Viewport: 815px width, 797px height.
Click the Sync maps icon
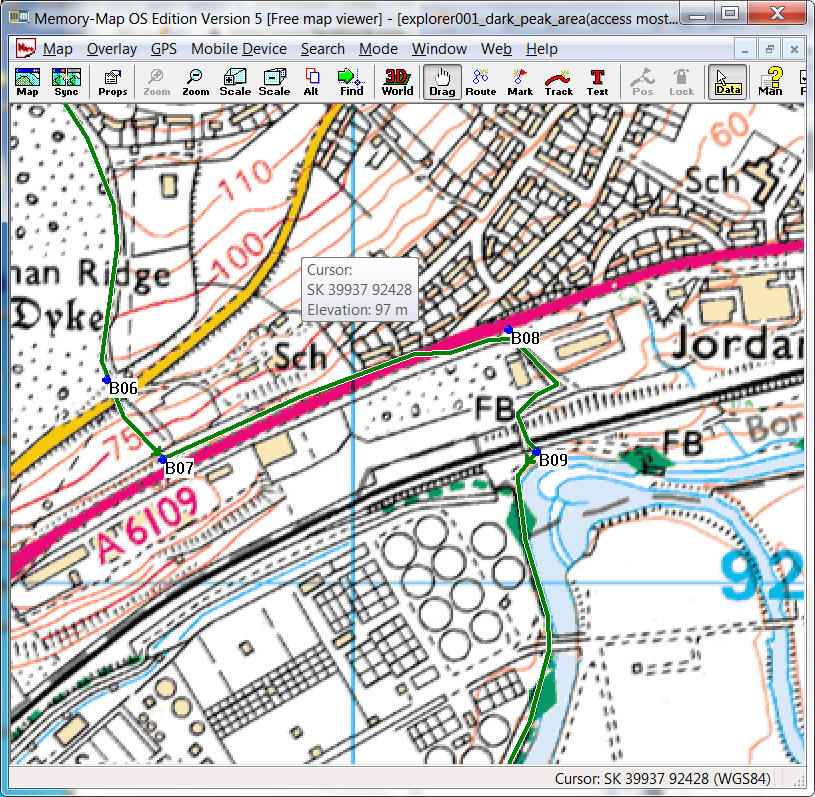pos(66,82)
